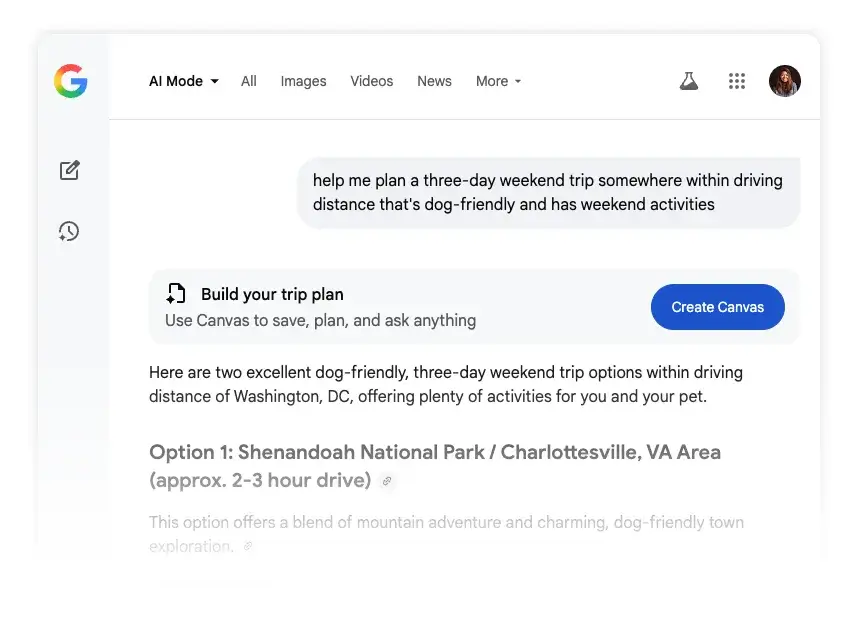Expand the More search categories dropdown
Image resolution: width=857 pixels, height=621 pixels.
pos(497,81)
